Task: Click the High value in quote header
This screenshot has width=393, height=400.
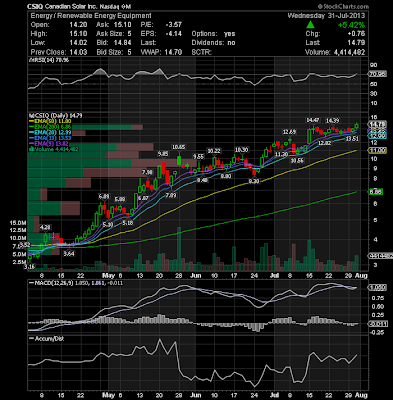Action: click(79, 34)
